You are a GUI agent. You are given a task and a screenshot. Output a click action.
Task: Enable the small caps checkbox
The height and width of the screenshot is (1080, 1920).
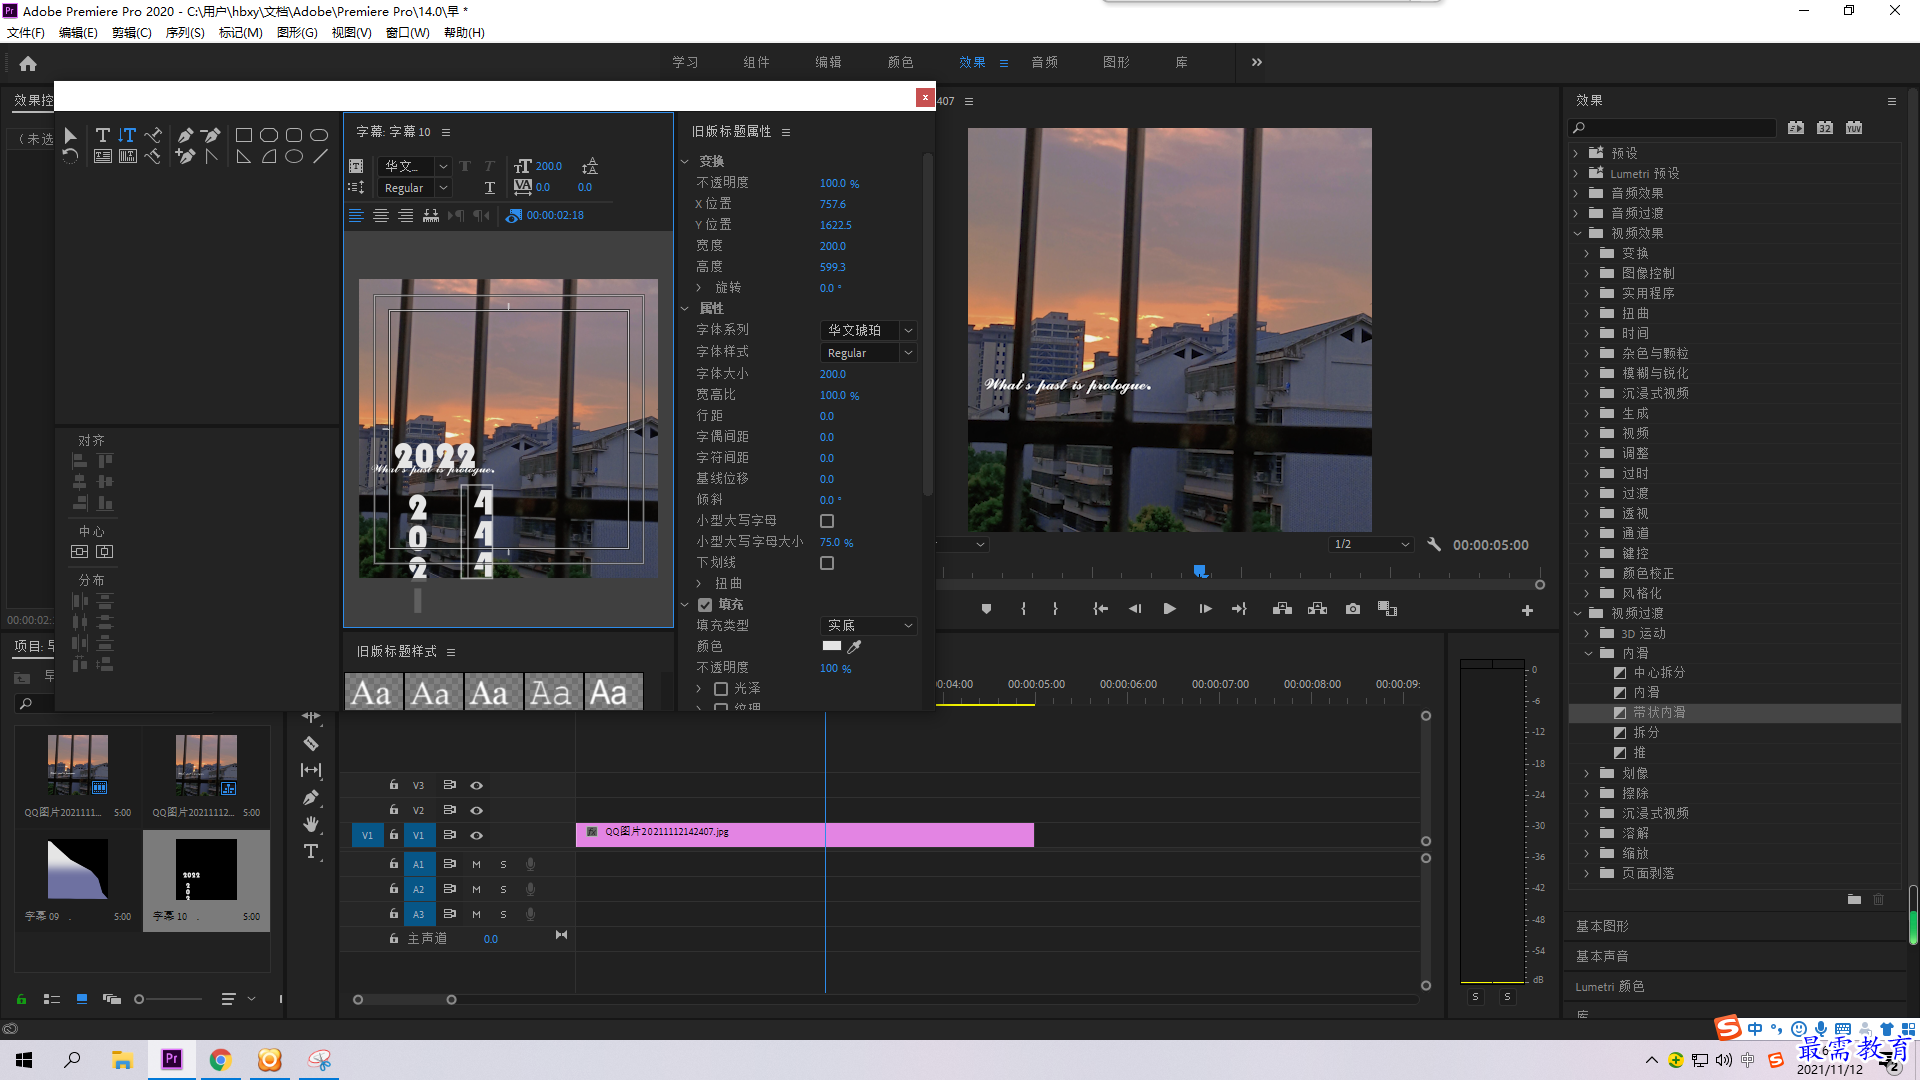pos(827,521)
